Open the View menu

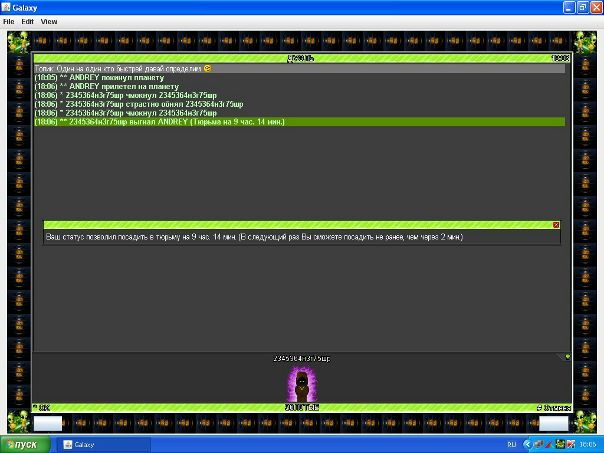pos(49,21)
